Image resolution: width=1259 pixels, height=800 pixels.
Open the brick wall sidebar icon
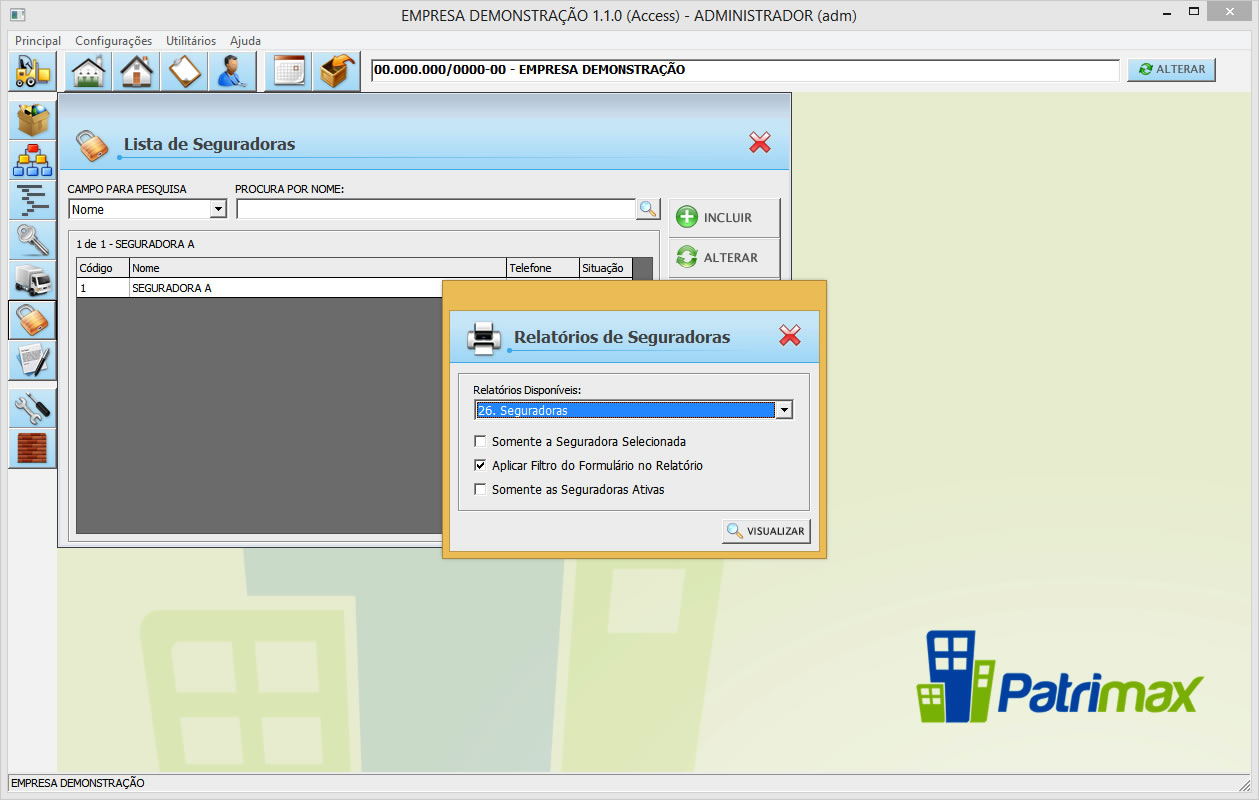pos(33,448)
